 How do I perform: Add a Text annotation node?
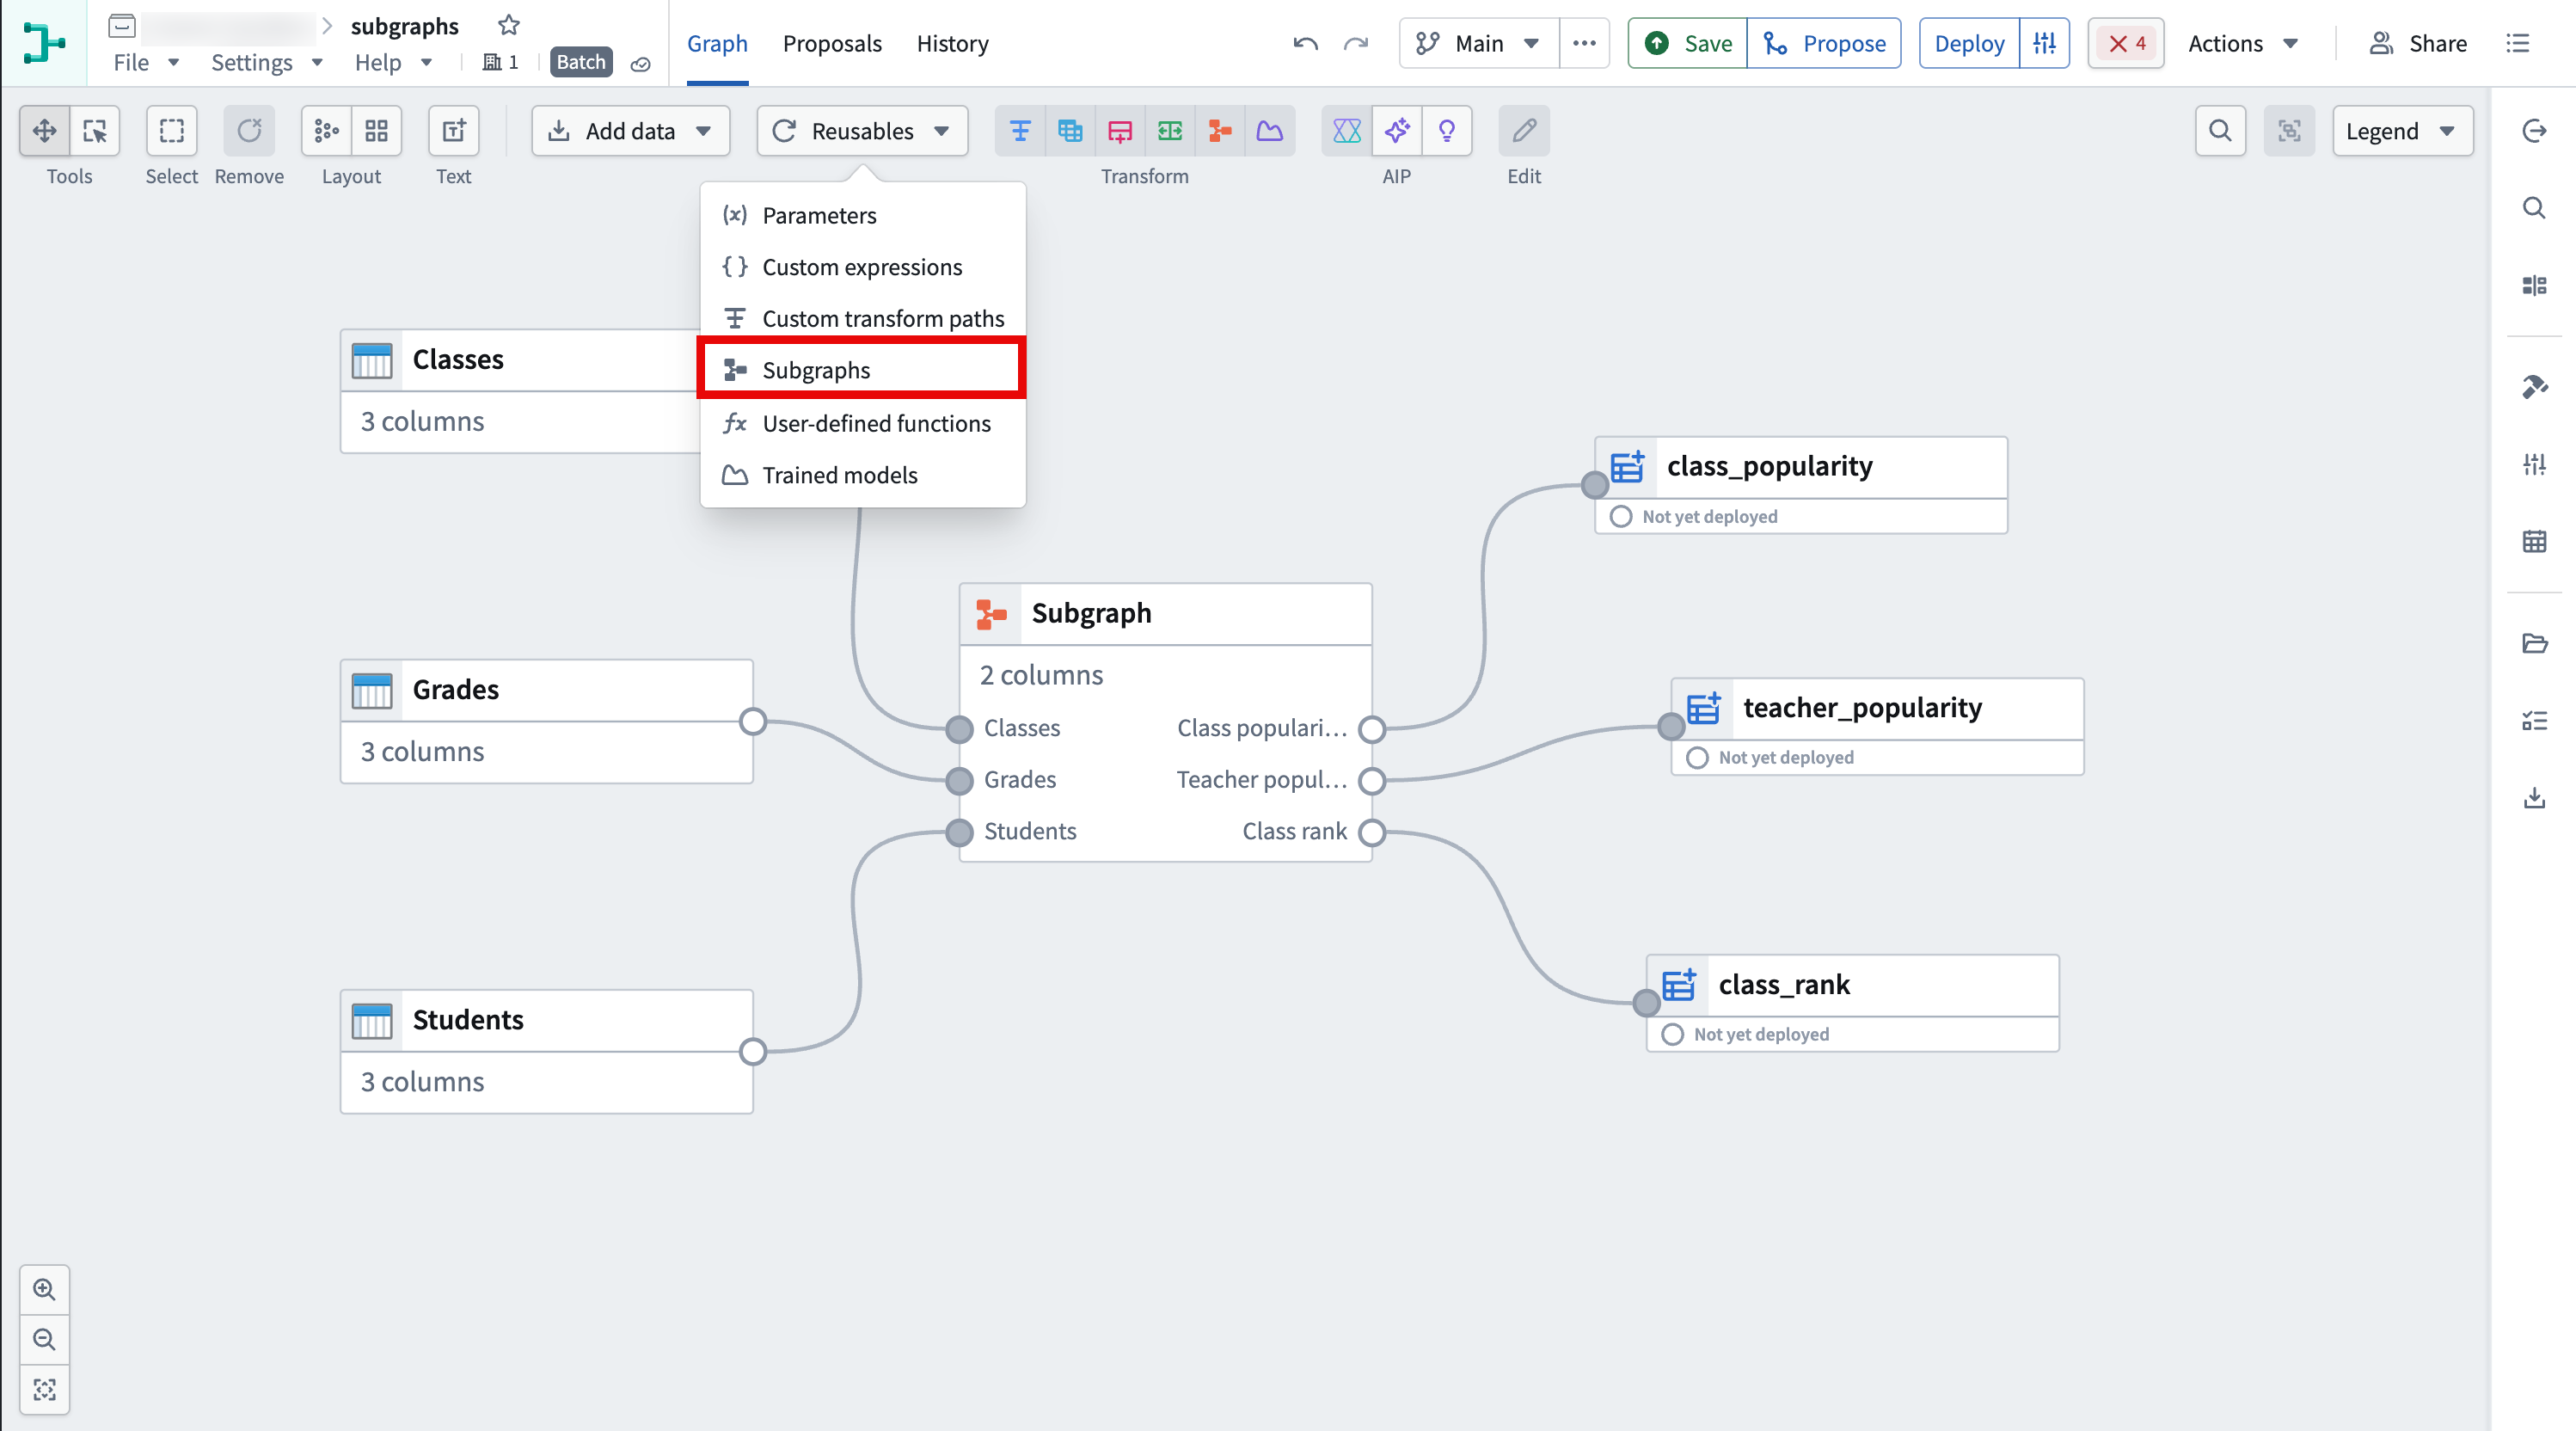454,131
